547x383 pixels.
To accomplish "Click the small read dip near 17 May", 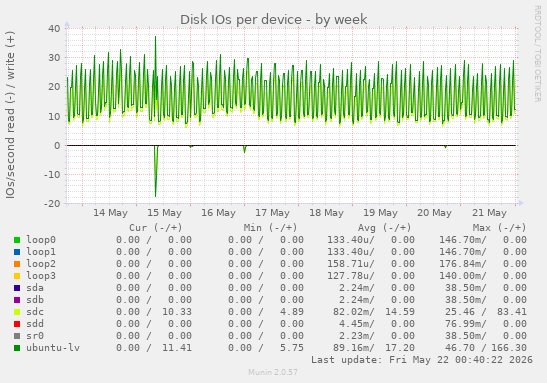I will coord(245,149).
